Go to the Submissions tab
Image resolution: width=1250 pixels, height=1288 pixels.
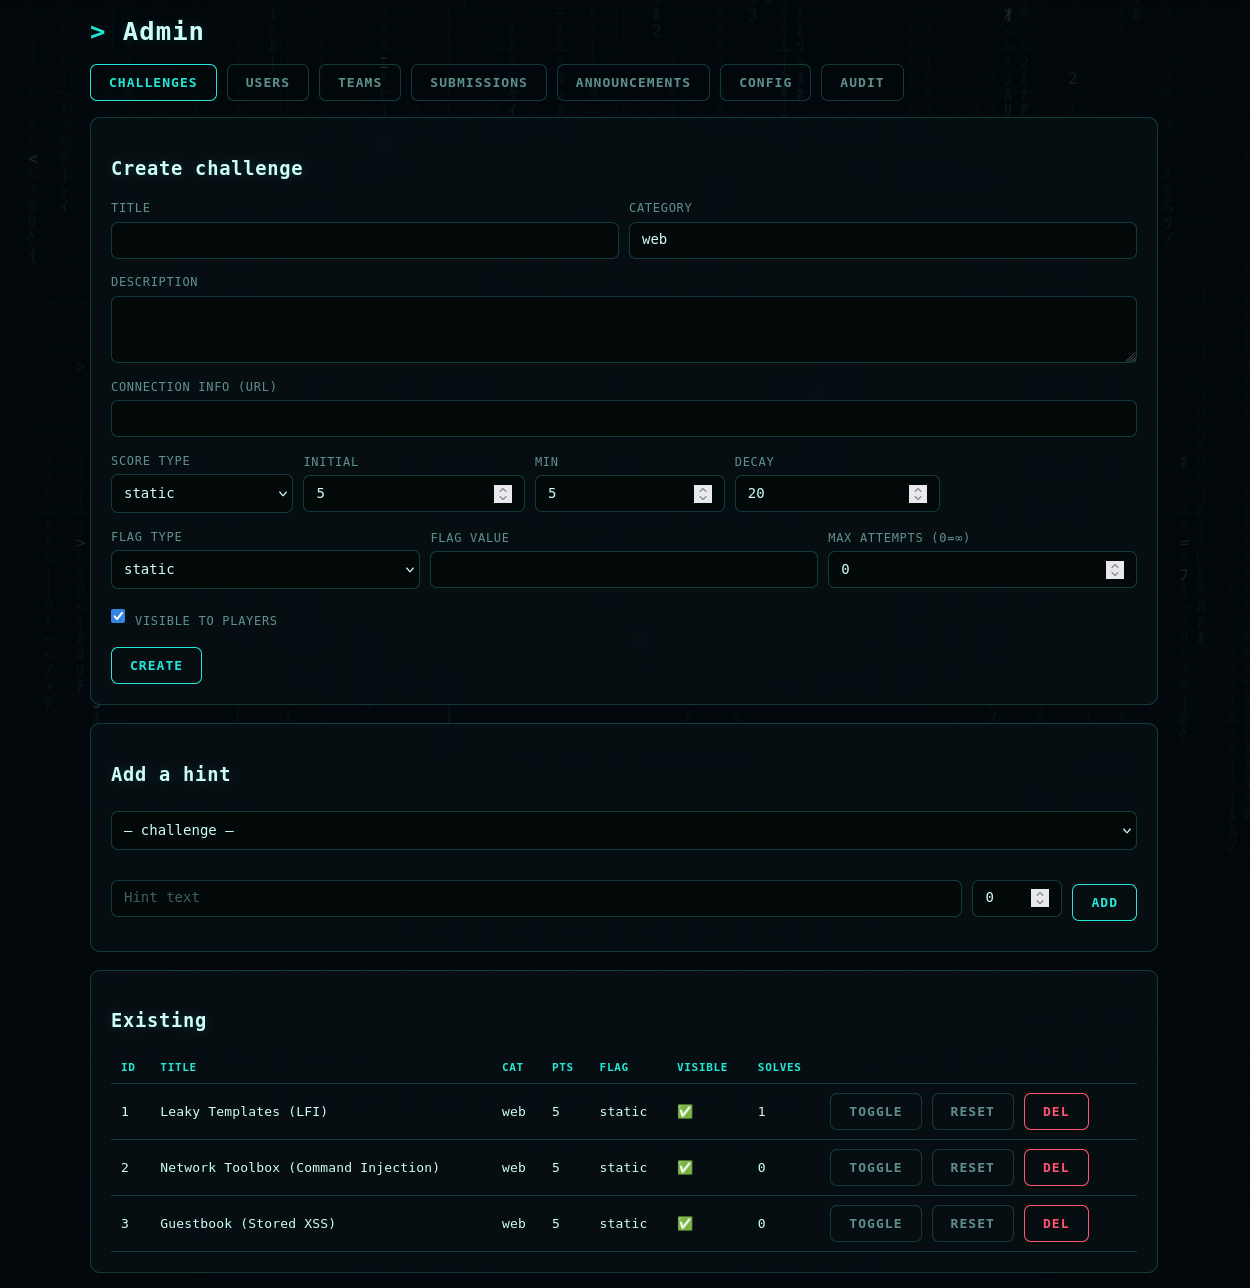(x=478, y=83)
